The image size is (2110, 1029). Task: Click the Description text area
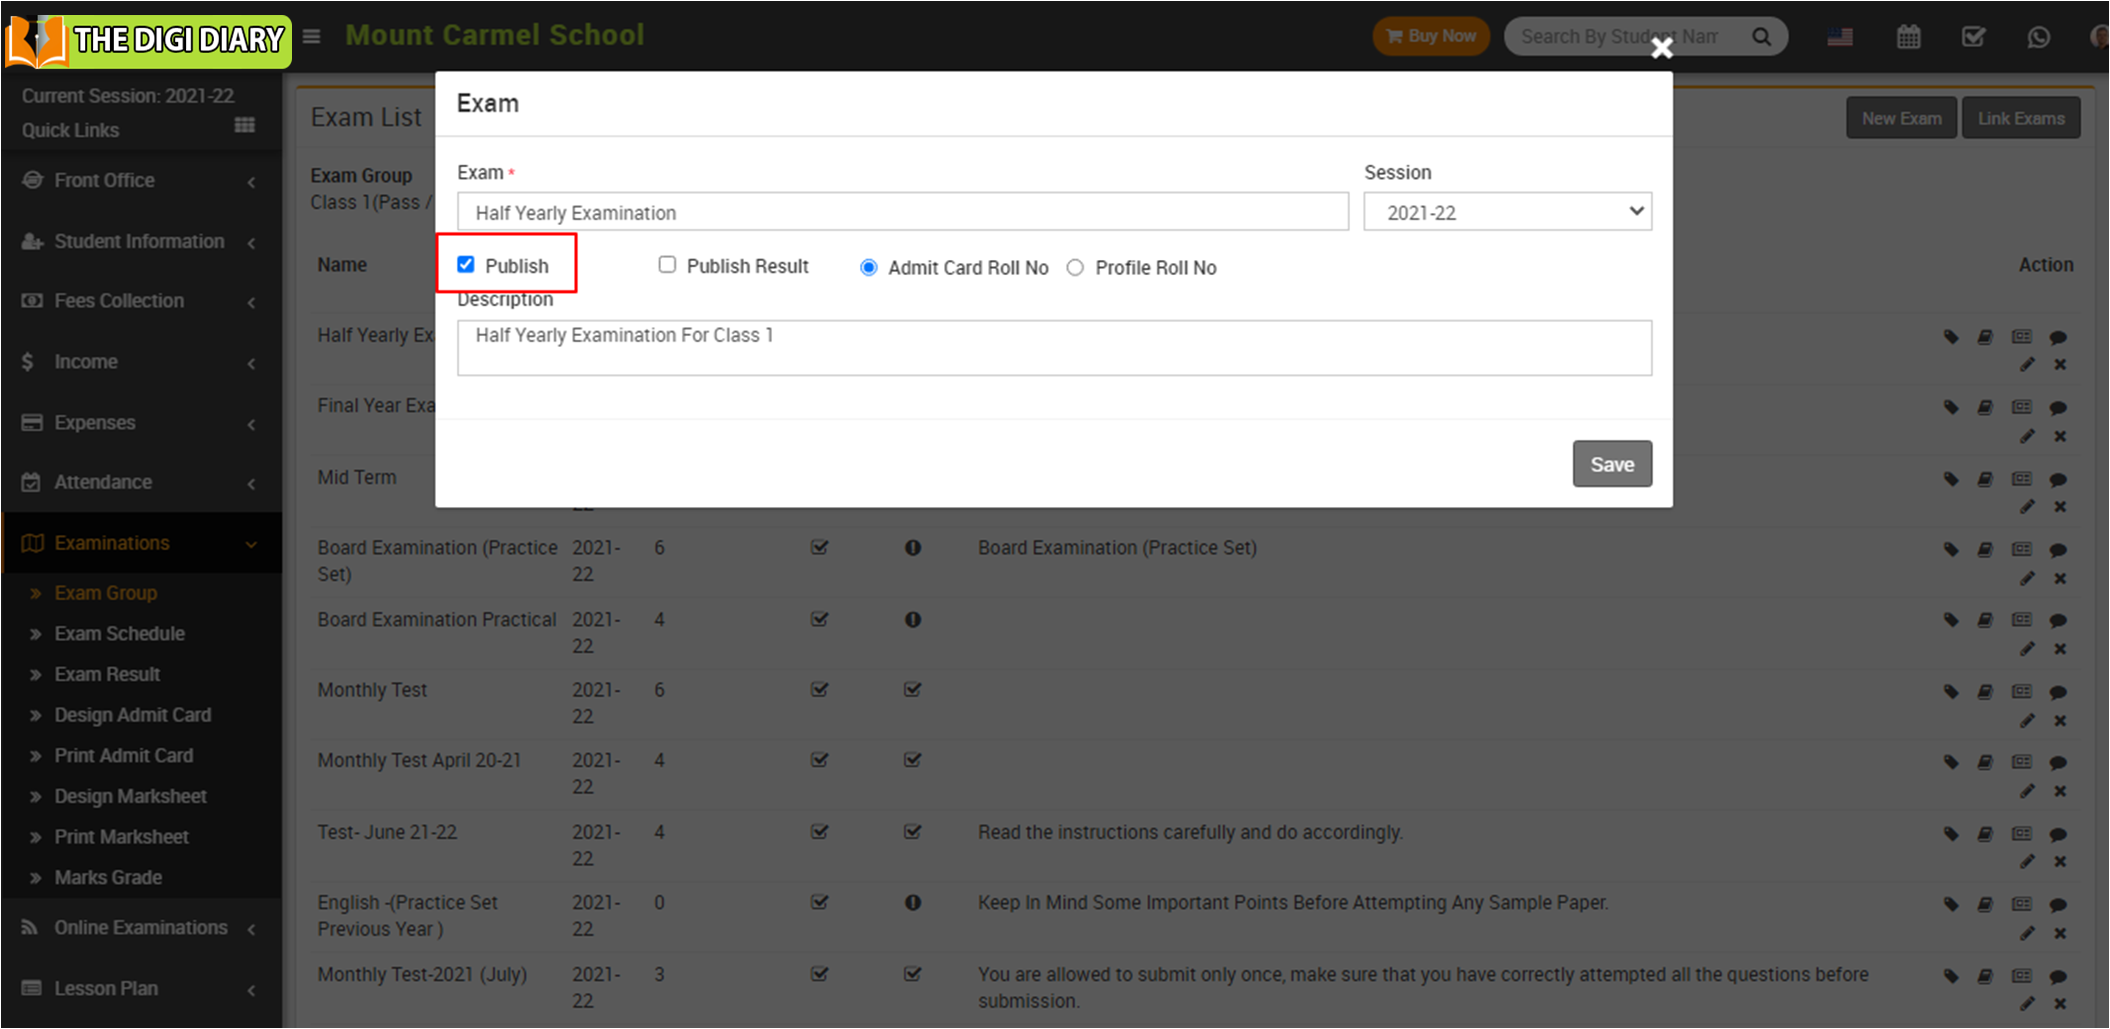click(x=1053, y=348)
